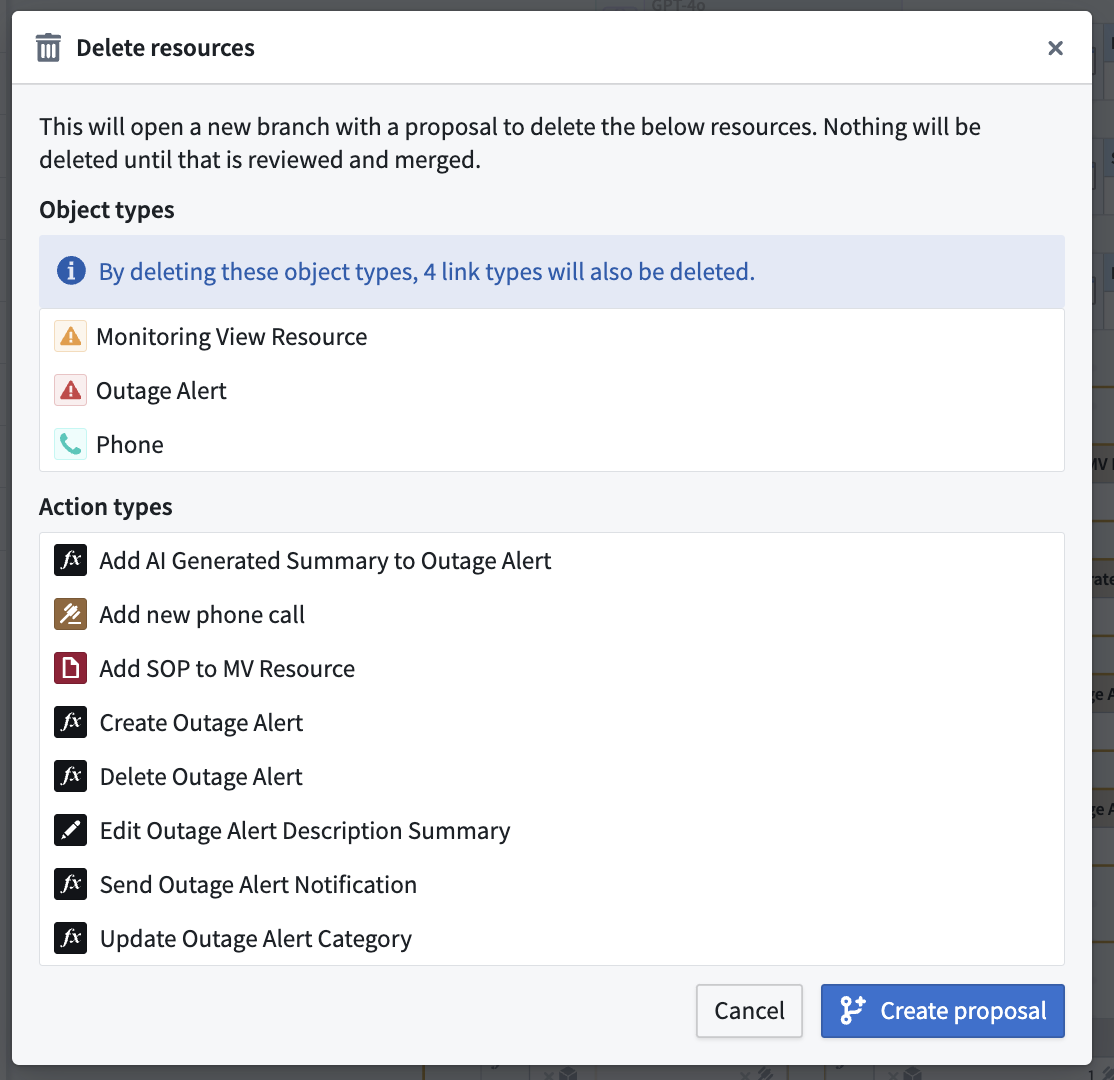Click the yellow warning icon beside Monitoring View Resource

coord(68,336)
